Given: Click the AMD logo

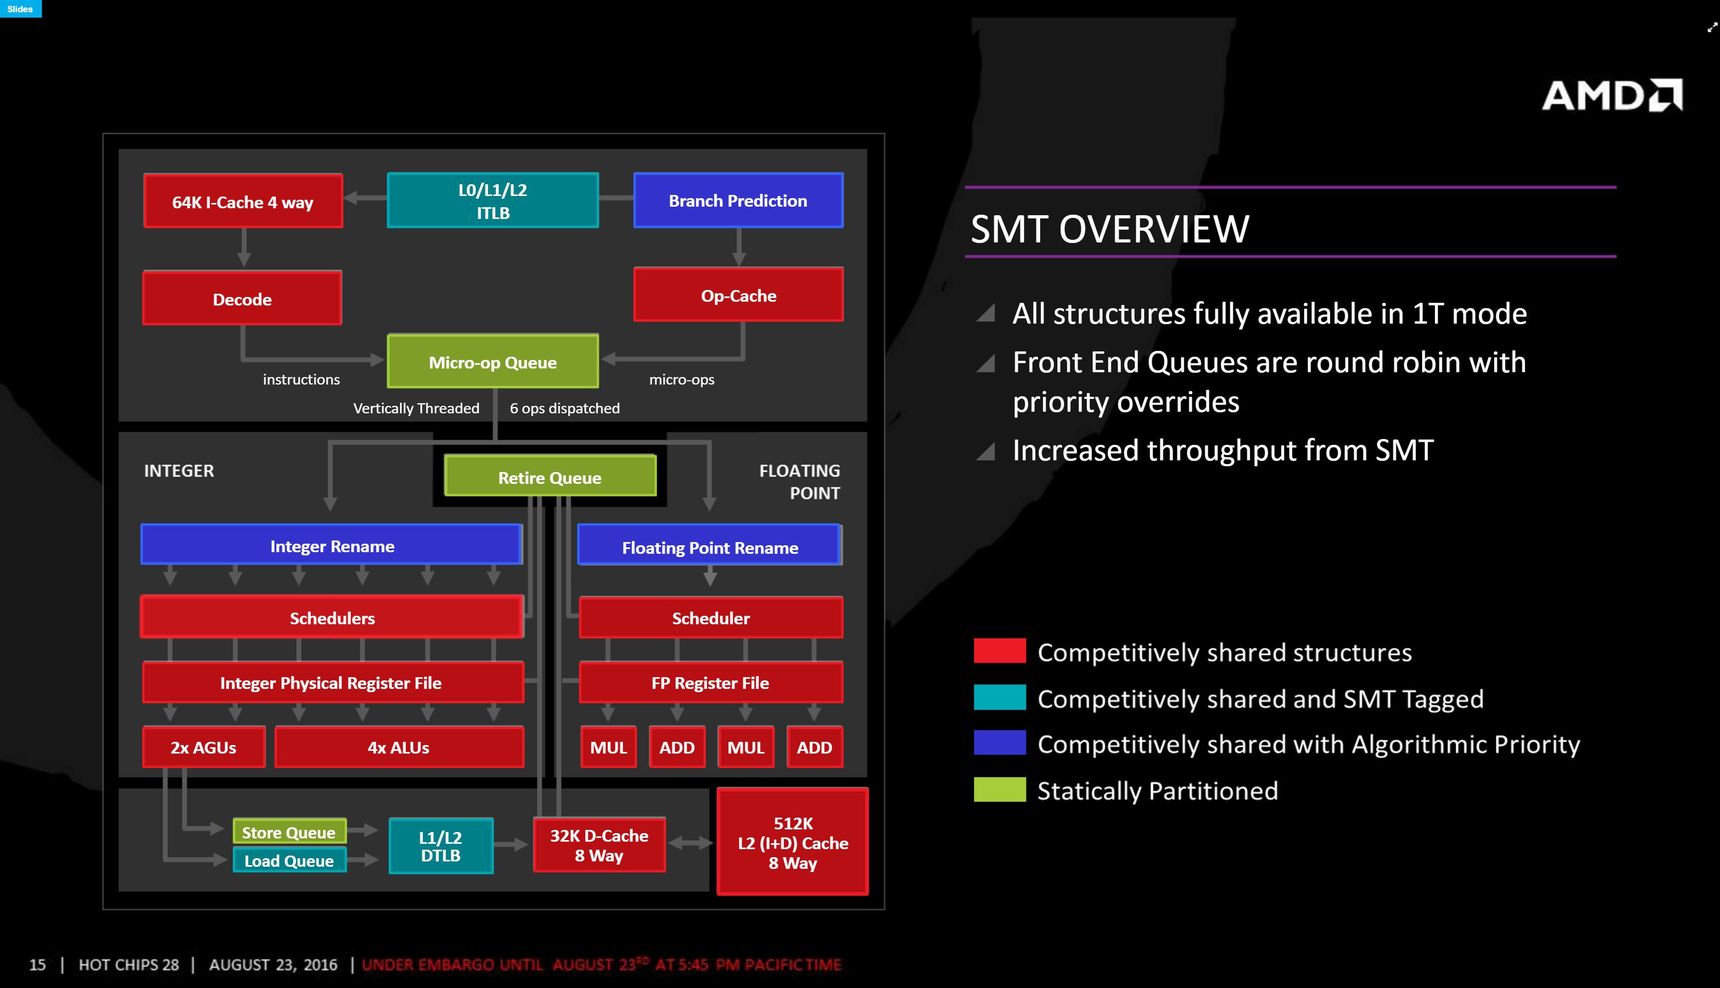Looking at the screenshot, I should click(1612, 95).
